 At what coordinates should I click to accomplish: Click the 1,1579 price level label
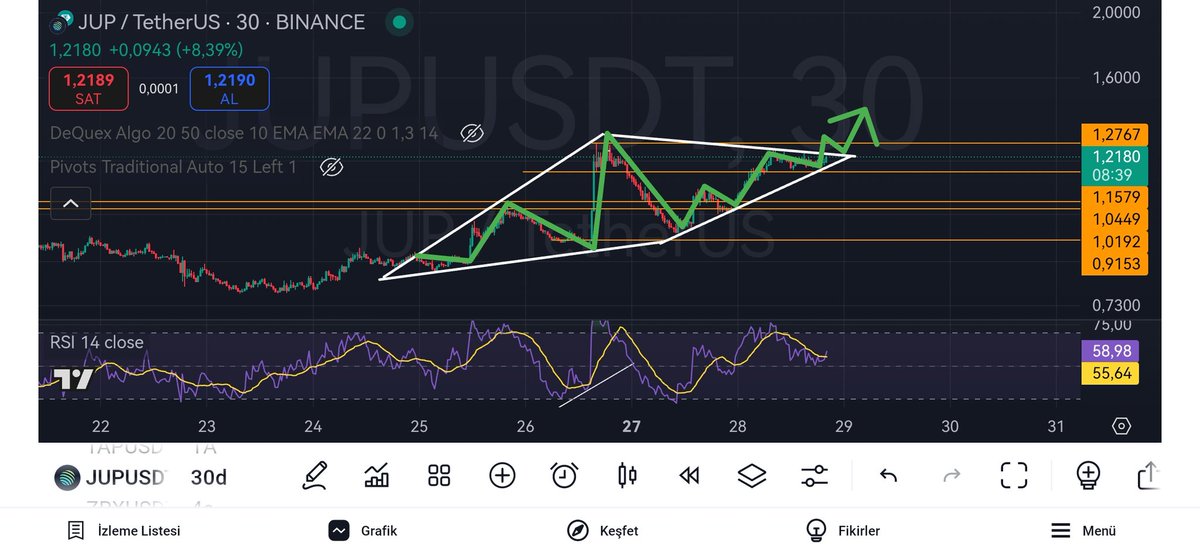tap(1116, 196)
